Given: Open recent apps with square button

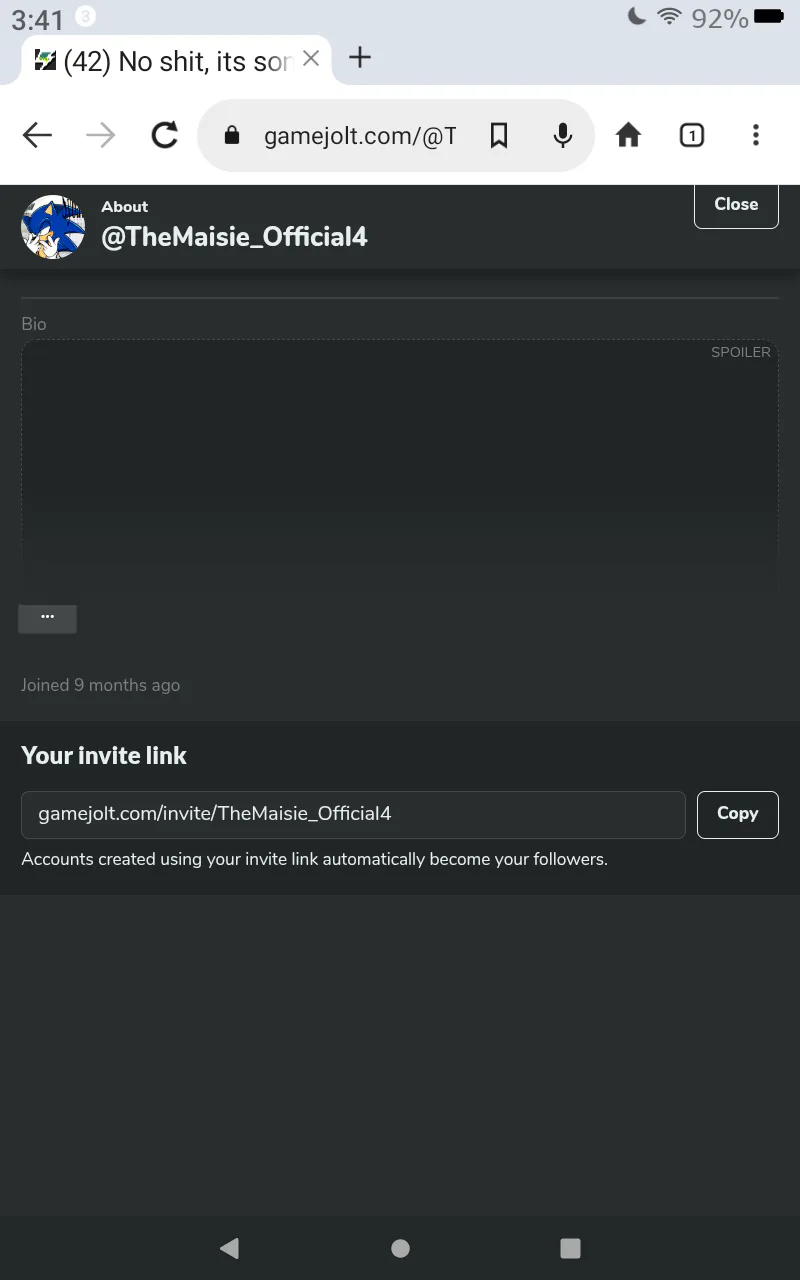Looking at the screenshot, I should [570, 1248].
